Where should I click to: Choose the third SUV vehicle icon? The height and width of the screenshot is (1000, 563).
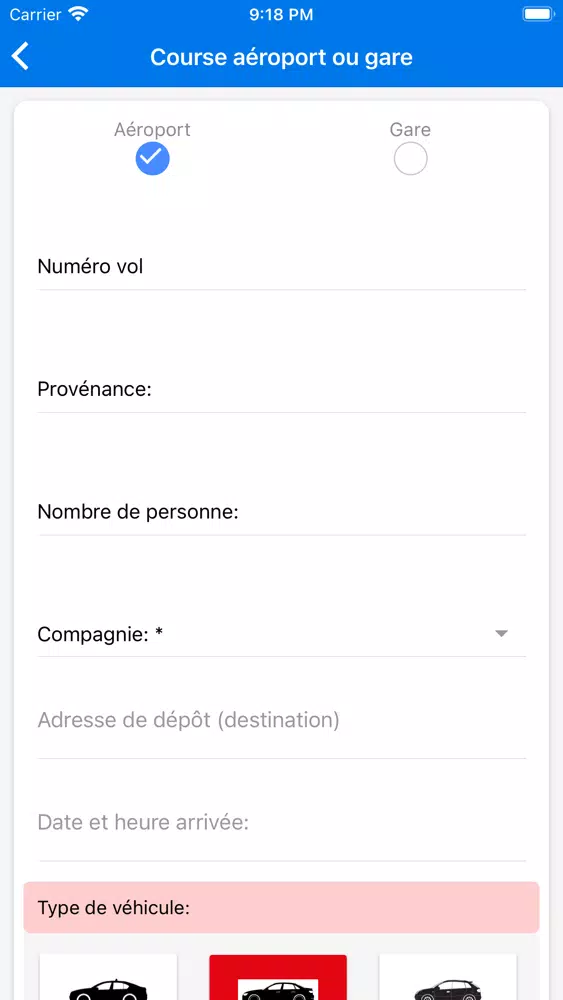(x=448, y=977)
